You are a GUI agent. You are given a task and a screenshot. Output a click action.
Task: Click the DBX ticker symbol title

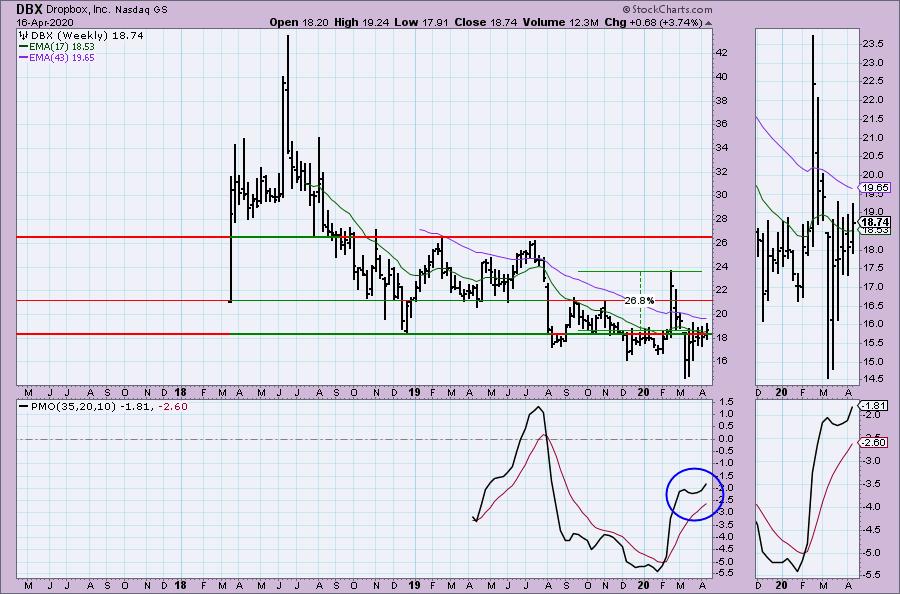pyautogui.click(x=29, y=9)
